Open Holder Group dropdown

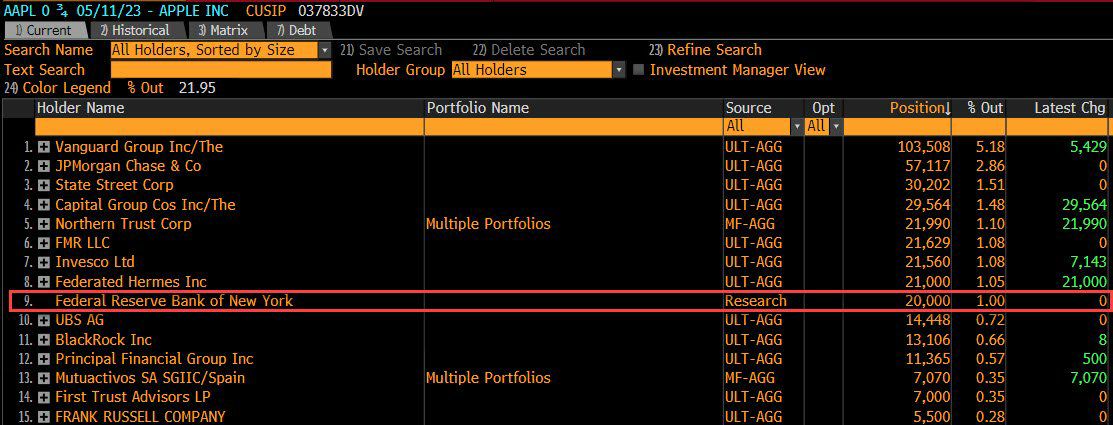[x=619, y=70]
